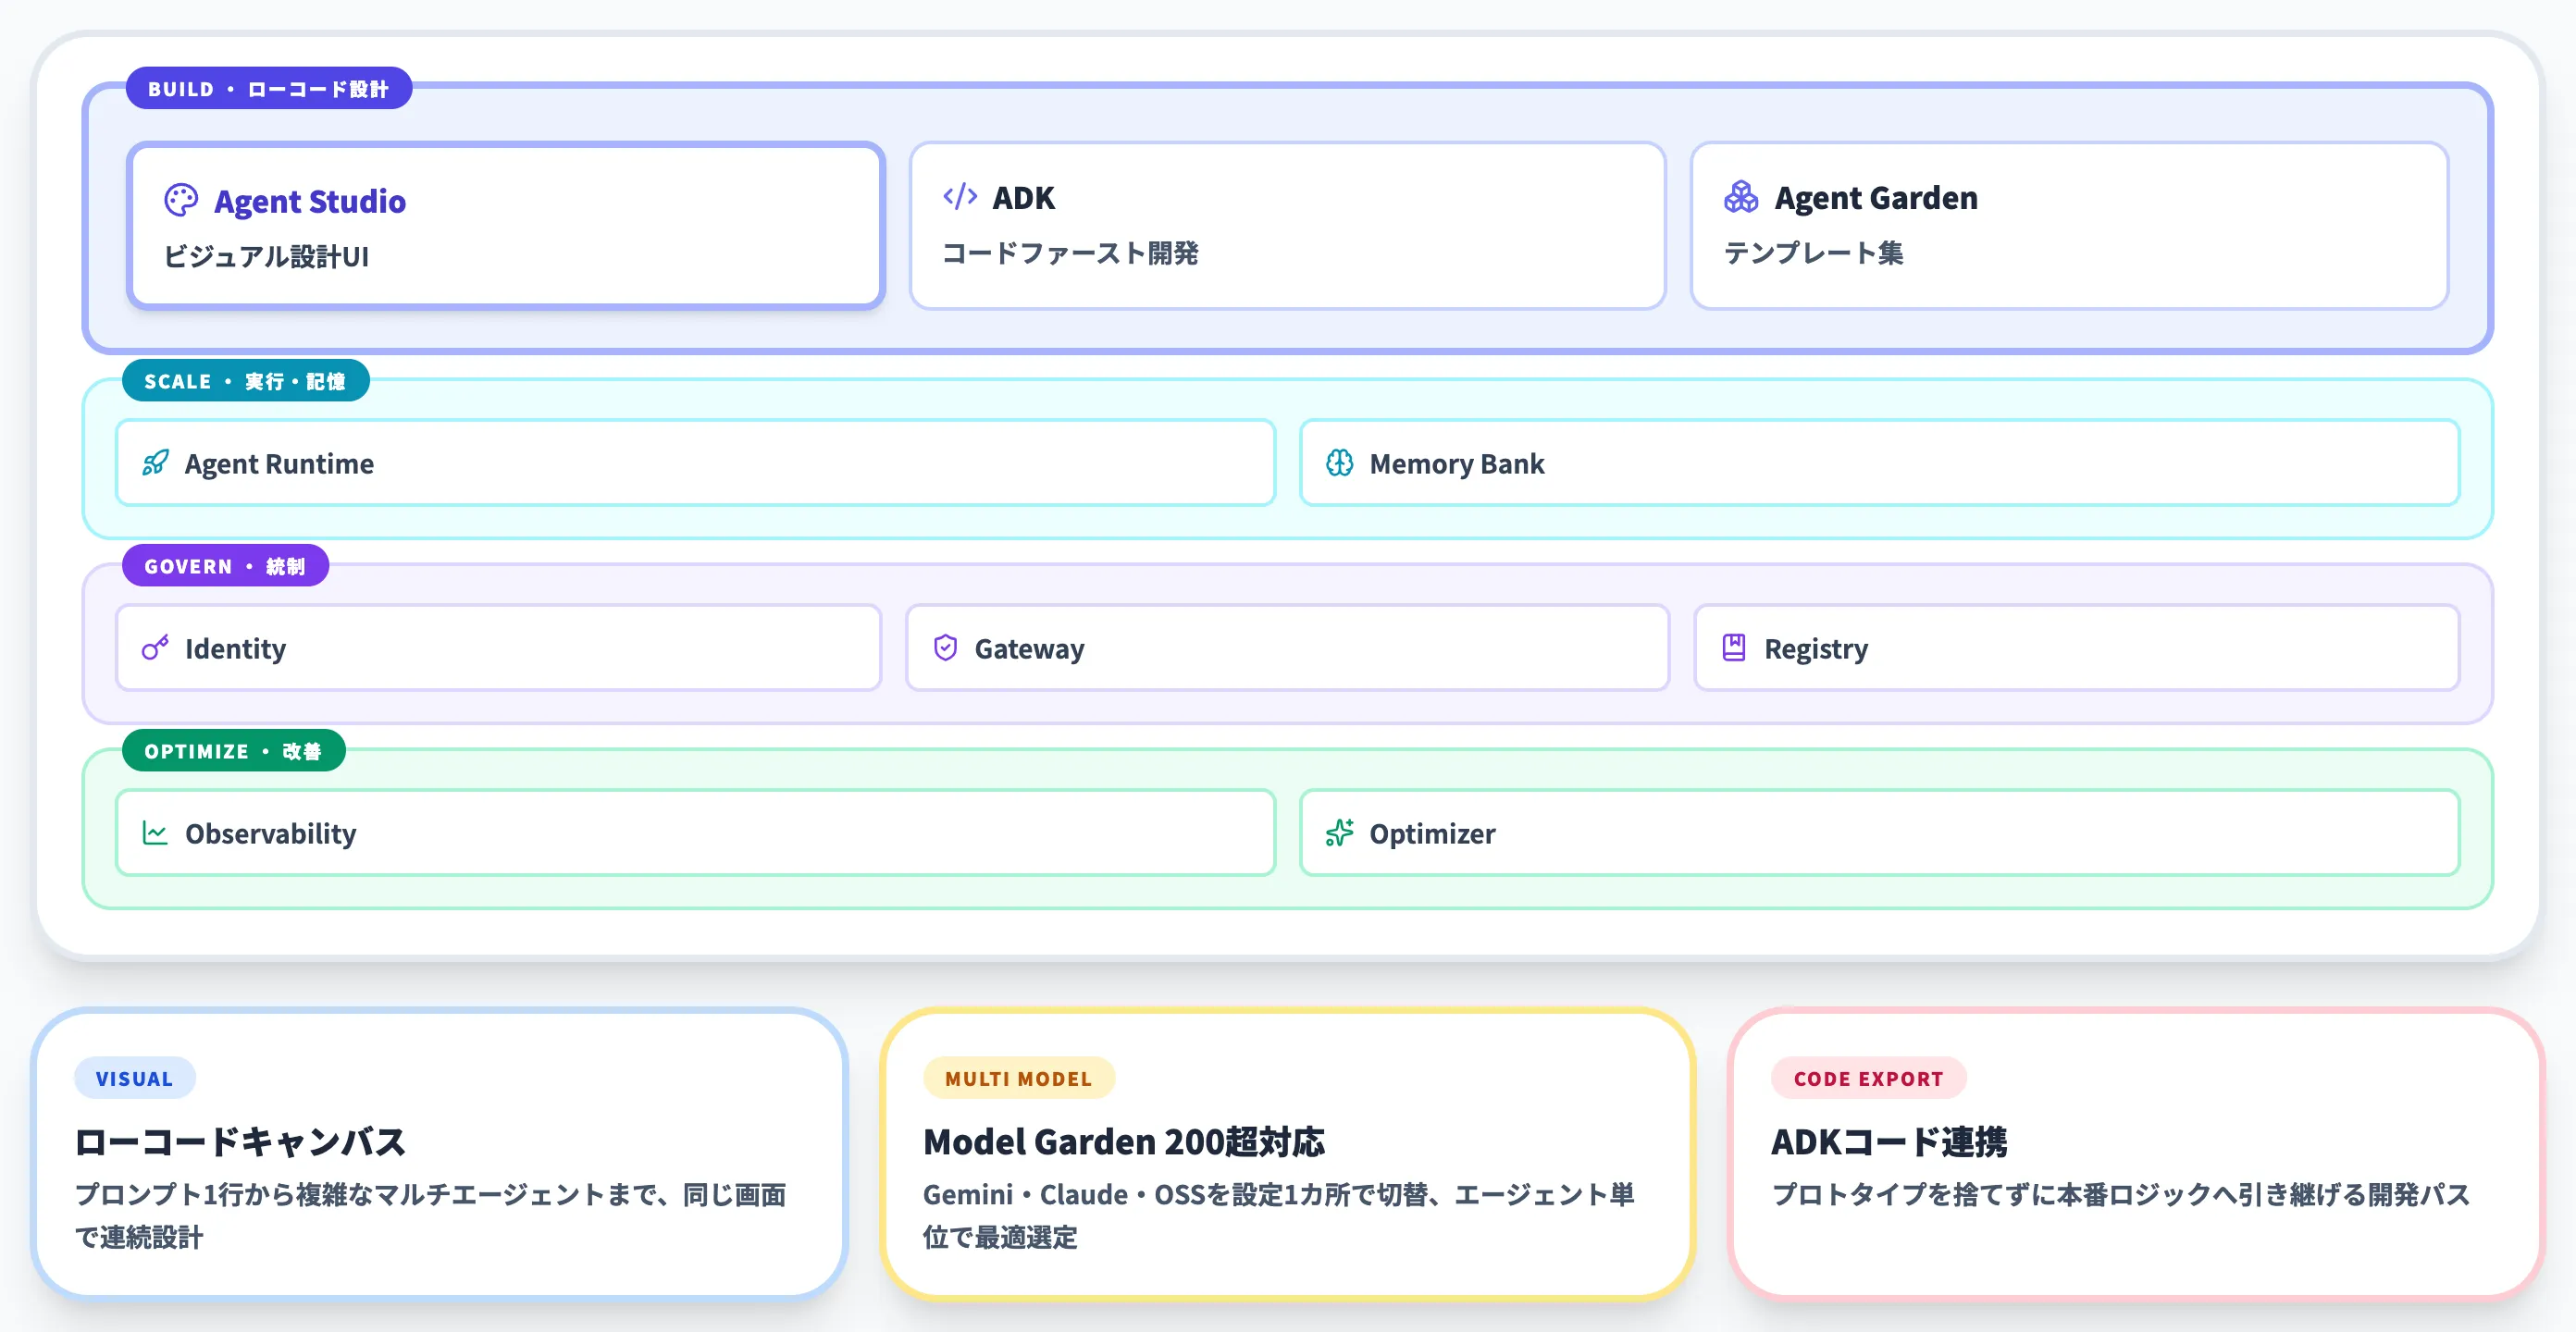The image size is (2576, 1332).
Task: Click the cube cluster icon for Agent Garden
Action: point(1742,197)
